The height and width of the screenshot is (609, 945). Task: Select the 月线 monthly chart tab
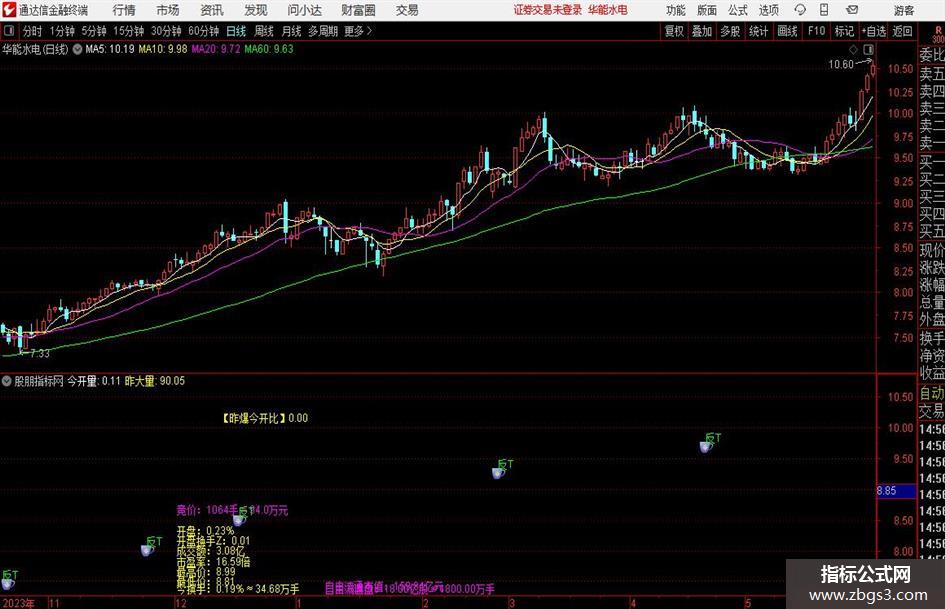292,31
